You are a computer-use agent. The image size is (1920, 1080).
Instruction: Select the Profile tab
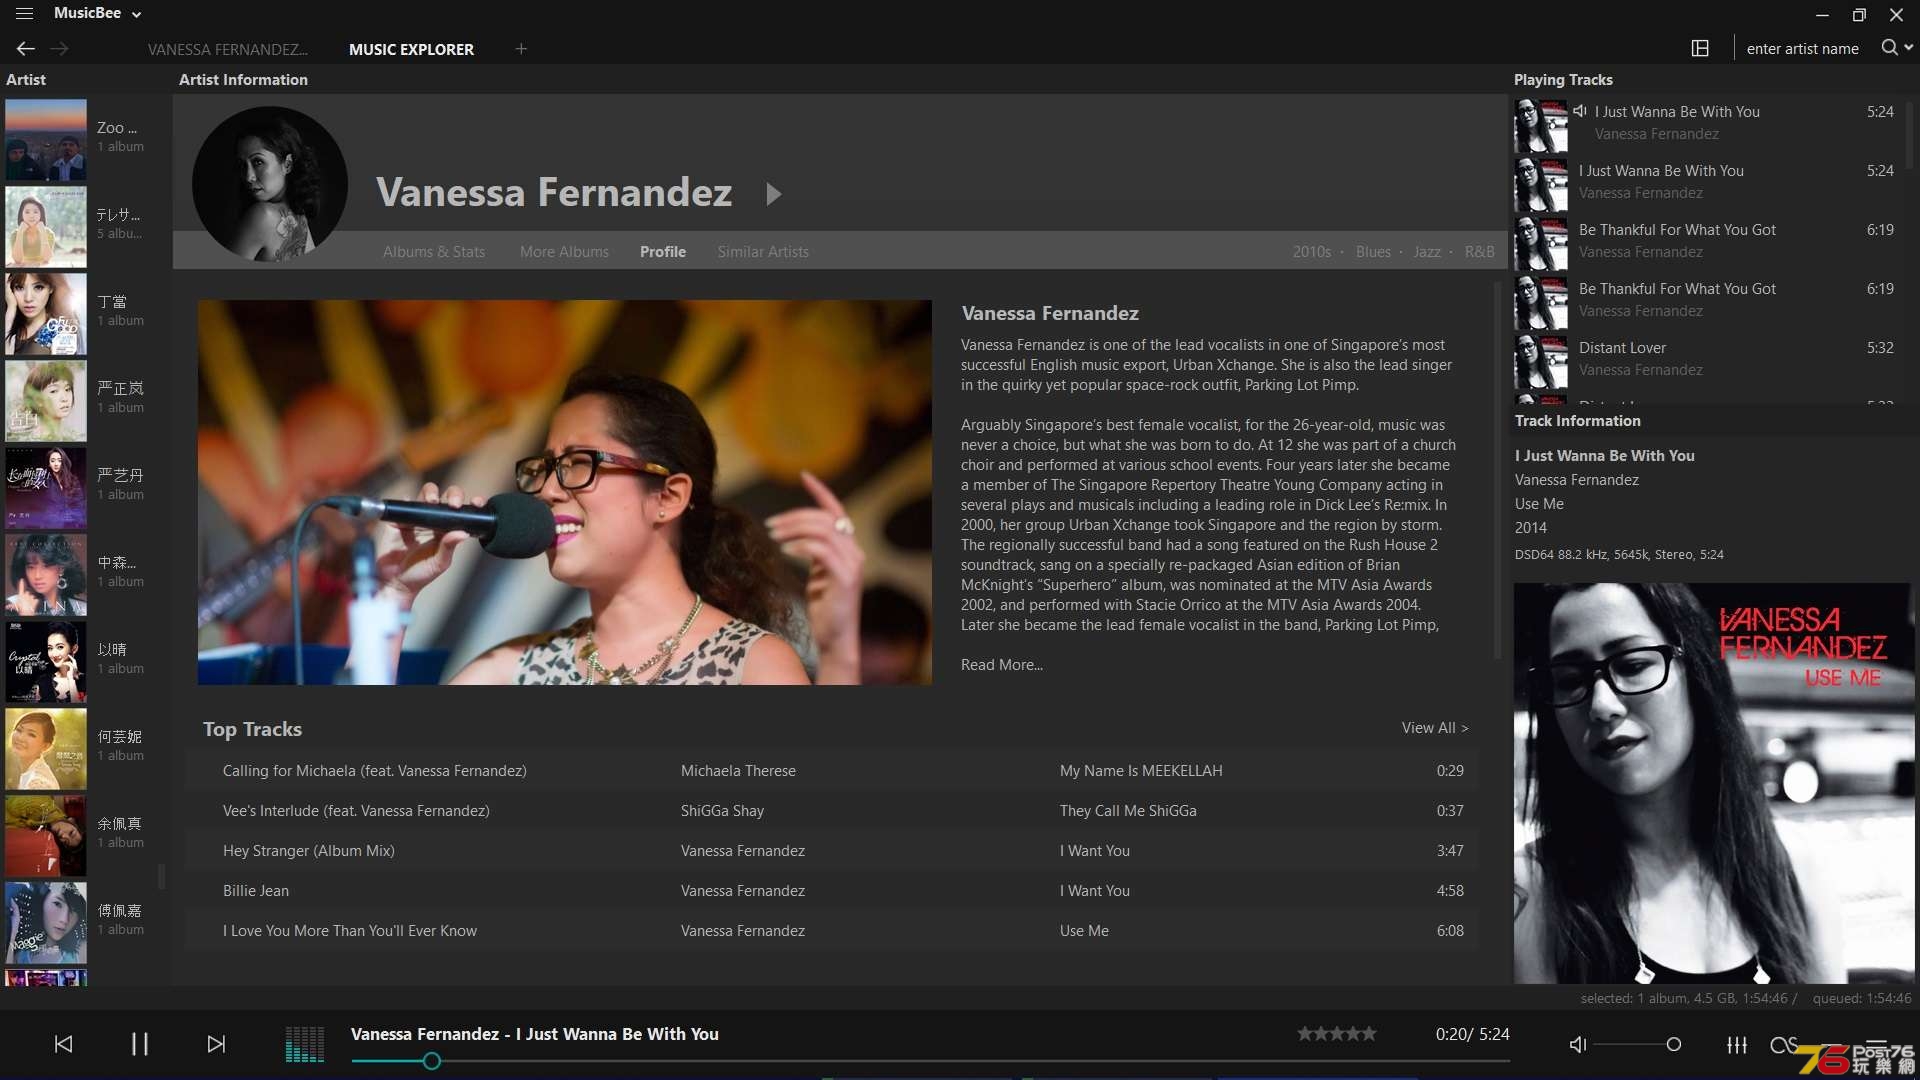tap(663, 252)
